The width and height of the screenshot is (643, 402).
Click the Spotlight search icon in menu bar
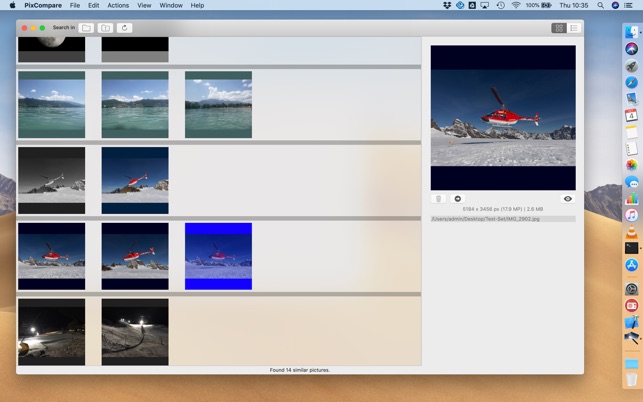(x=601, y=5)
